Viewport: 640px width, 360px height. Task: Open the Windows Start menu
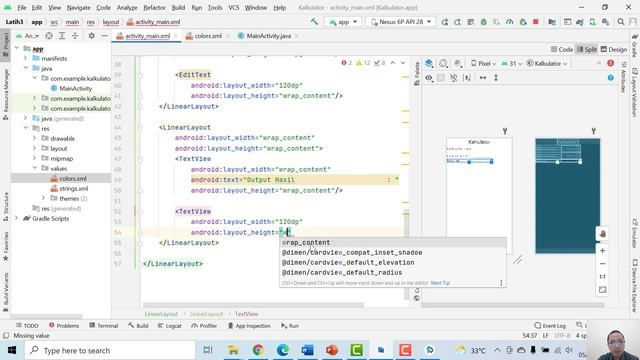point(11,350)
